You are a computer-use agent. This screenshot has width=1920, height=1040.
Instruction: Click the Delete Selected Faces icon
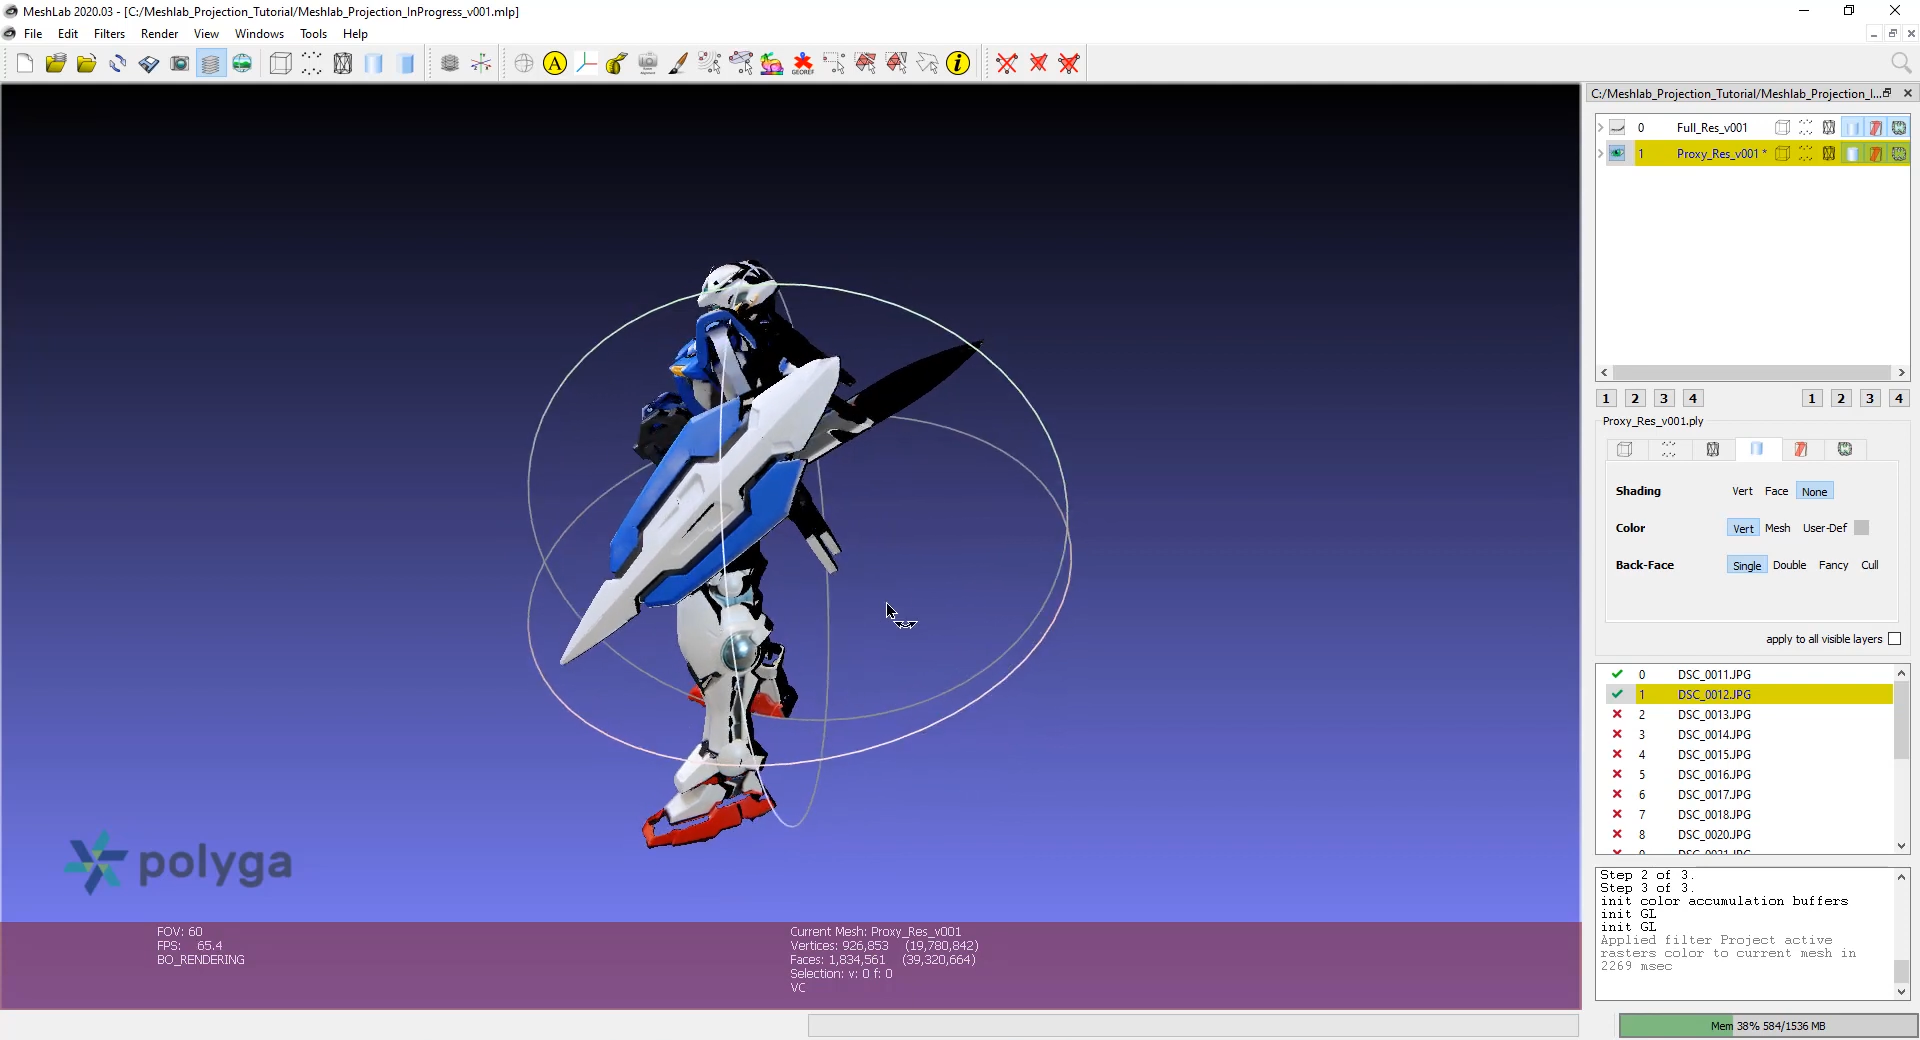(x=1038, y=64)
